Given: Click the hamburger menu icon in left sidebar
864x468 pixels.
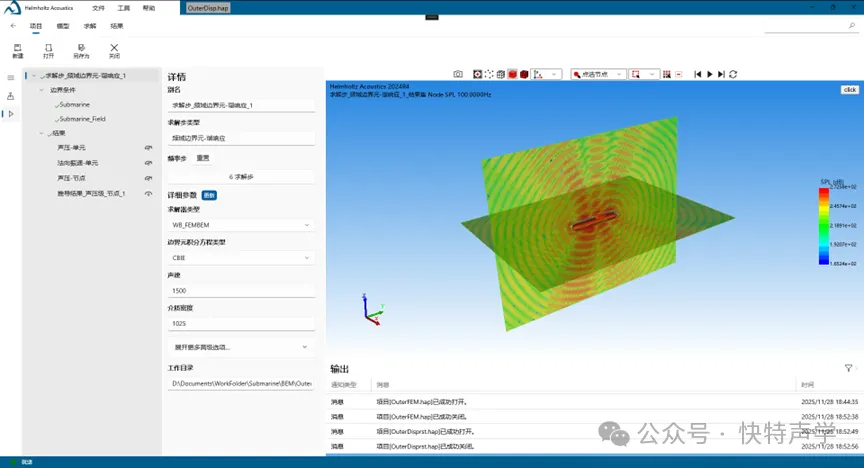Looking at the screenshot, I should pos(11,77).
